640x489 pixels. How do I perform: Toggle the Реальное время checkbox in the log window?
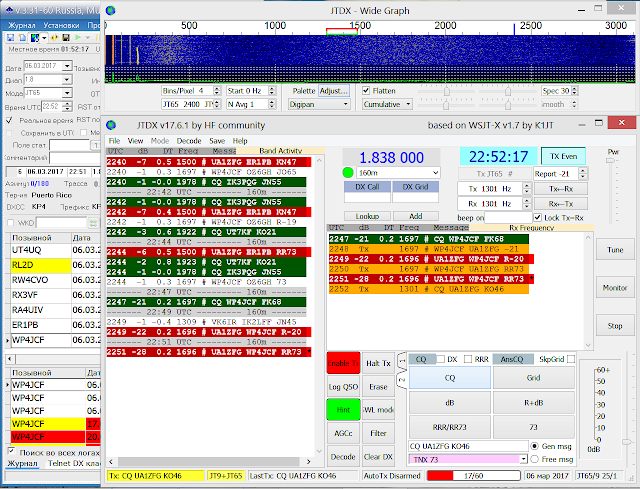click(x=9, y=120)
